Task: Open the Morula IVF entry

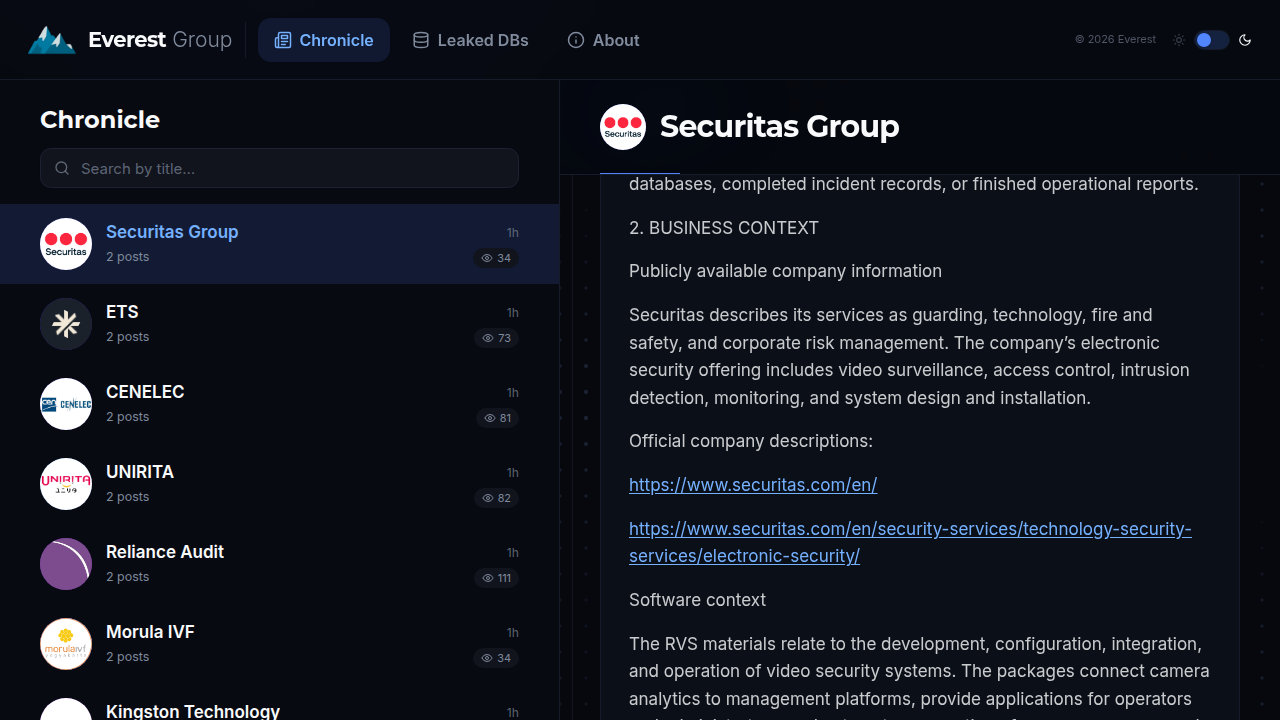Action: pos(279,644)
